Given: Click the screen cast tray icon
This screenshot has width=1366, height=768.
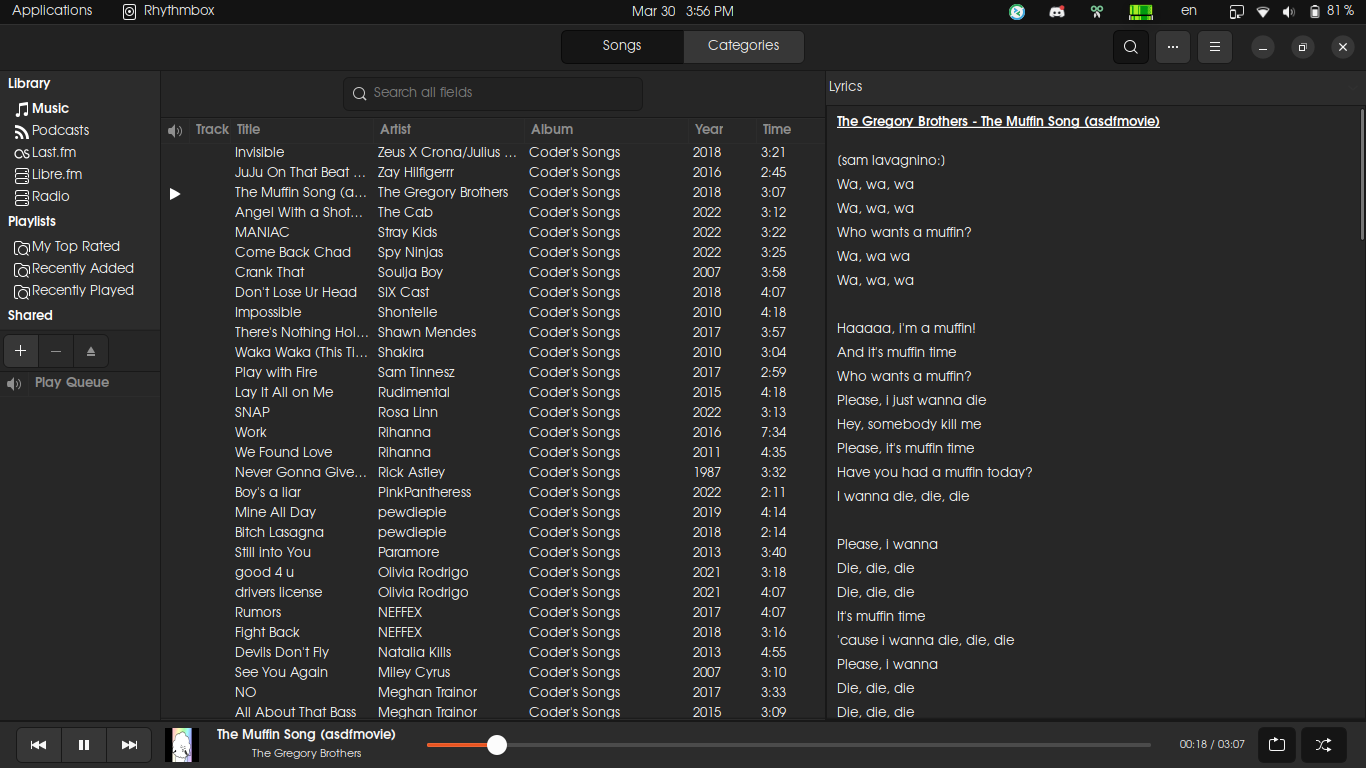Looking at the screenshot, I should coord(1237,12).
